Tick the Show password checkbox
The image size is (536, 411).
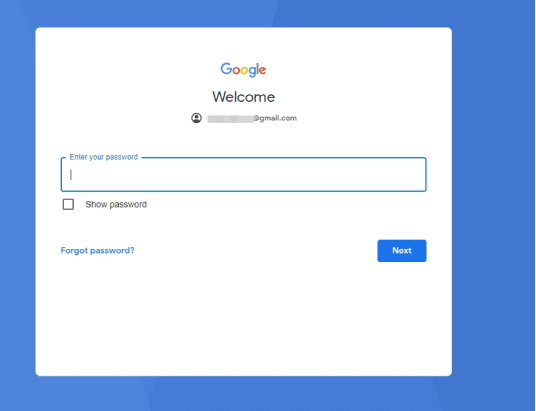pyautogui.click(x=68, y=204)
